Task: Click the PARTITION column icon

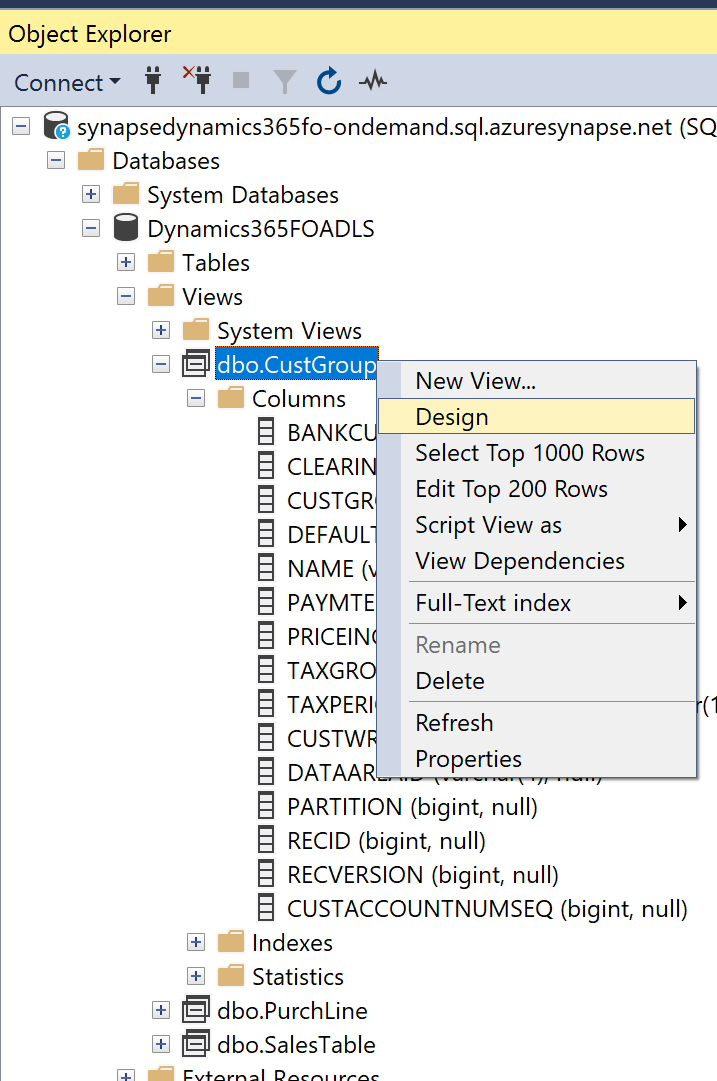Action: coord(265,806)
